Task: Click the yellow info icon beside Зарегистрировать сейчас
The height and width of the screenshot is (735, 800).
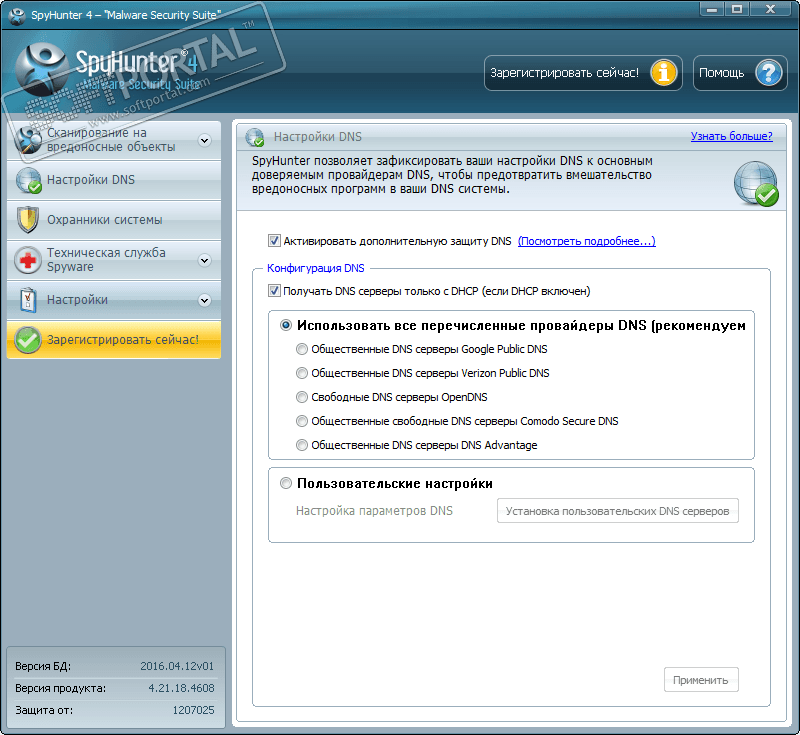Action: tap(663, 73)
